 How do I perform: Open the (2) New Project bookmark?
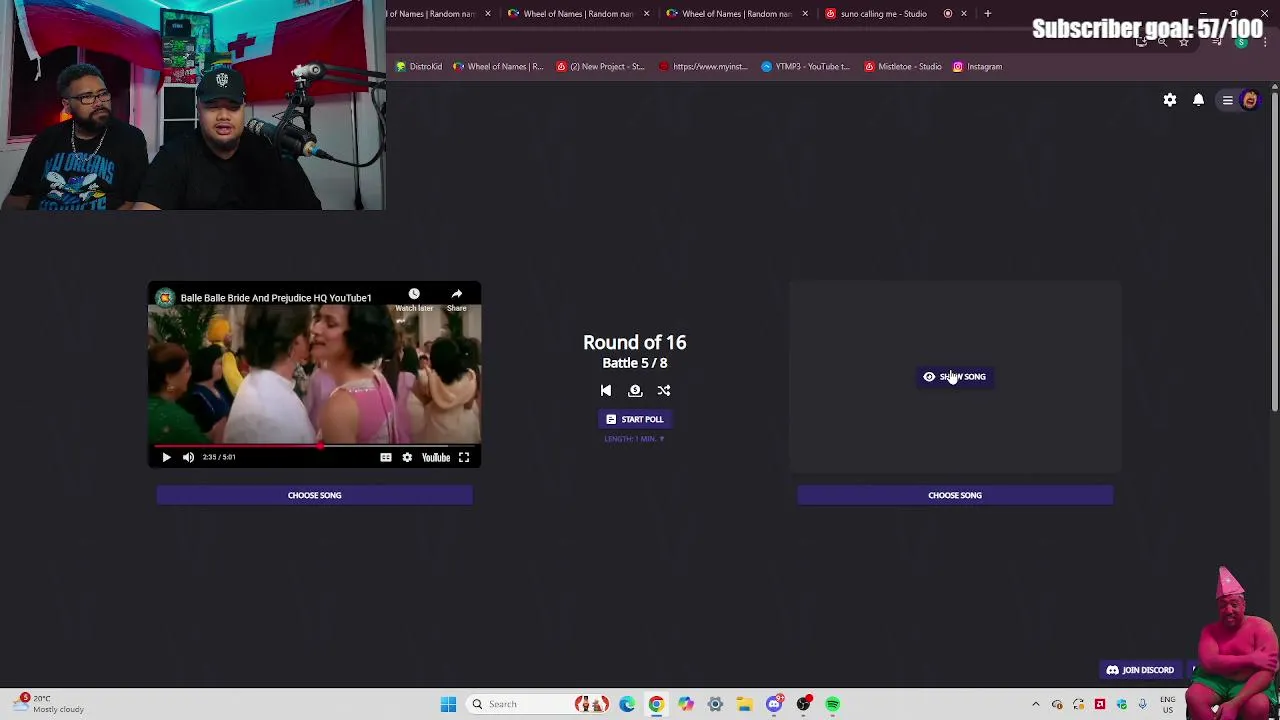[600, 67]
